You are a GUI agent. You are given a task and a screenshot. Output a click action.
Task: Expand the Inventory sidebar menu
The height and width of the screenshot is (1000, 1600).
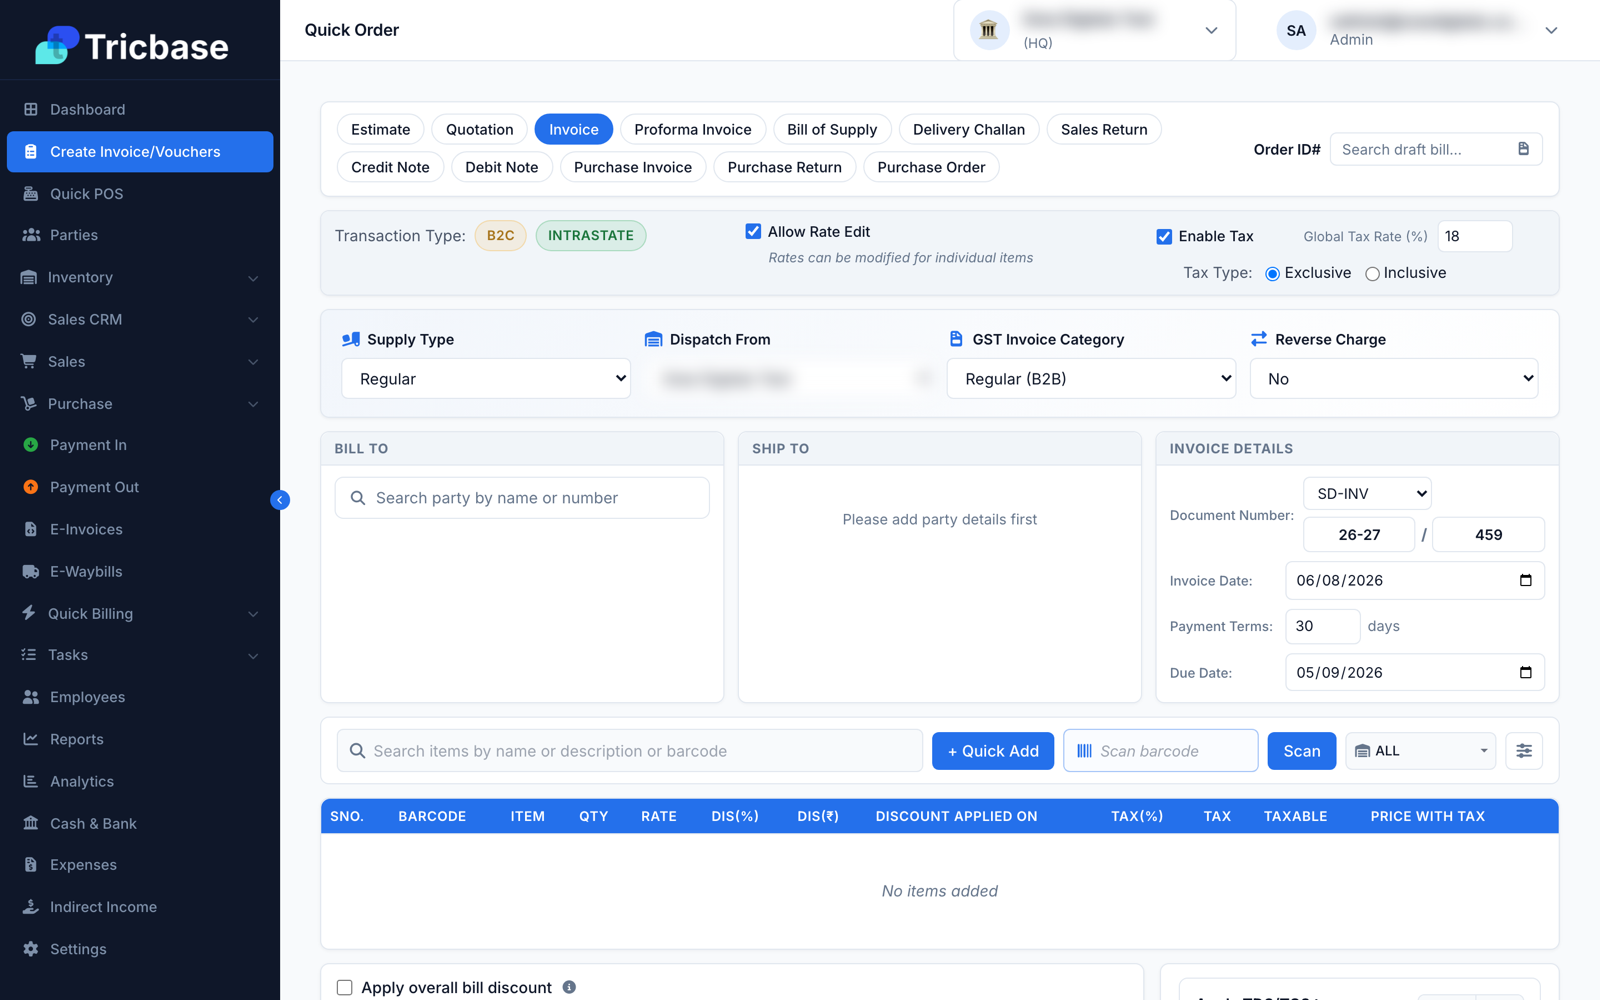point(140,277)
